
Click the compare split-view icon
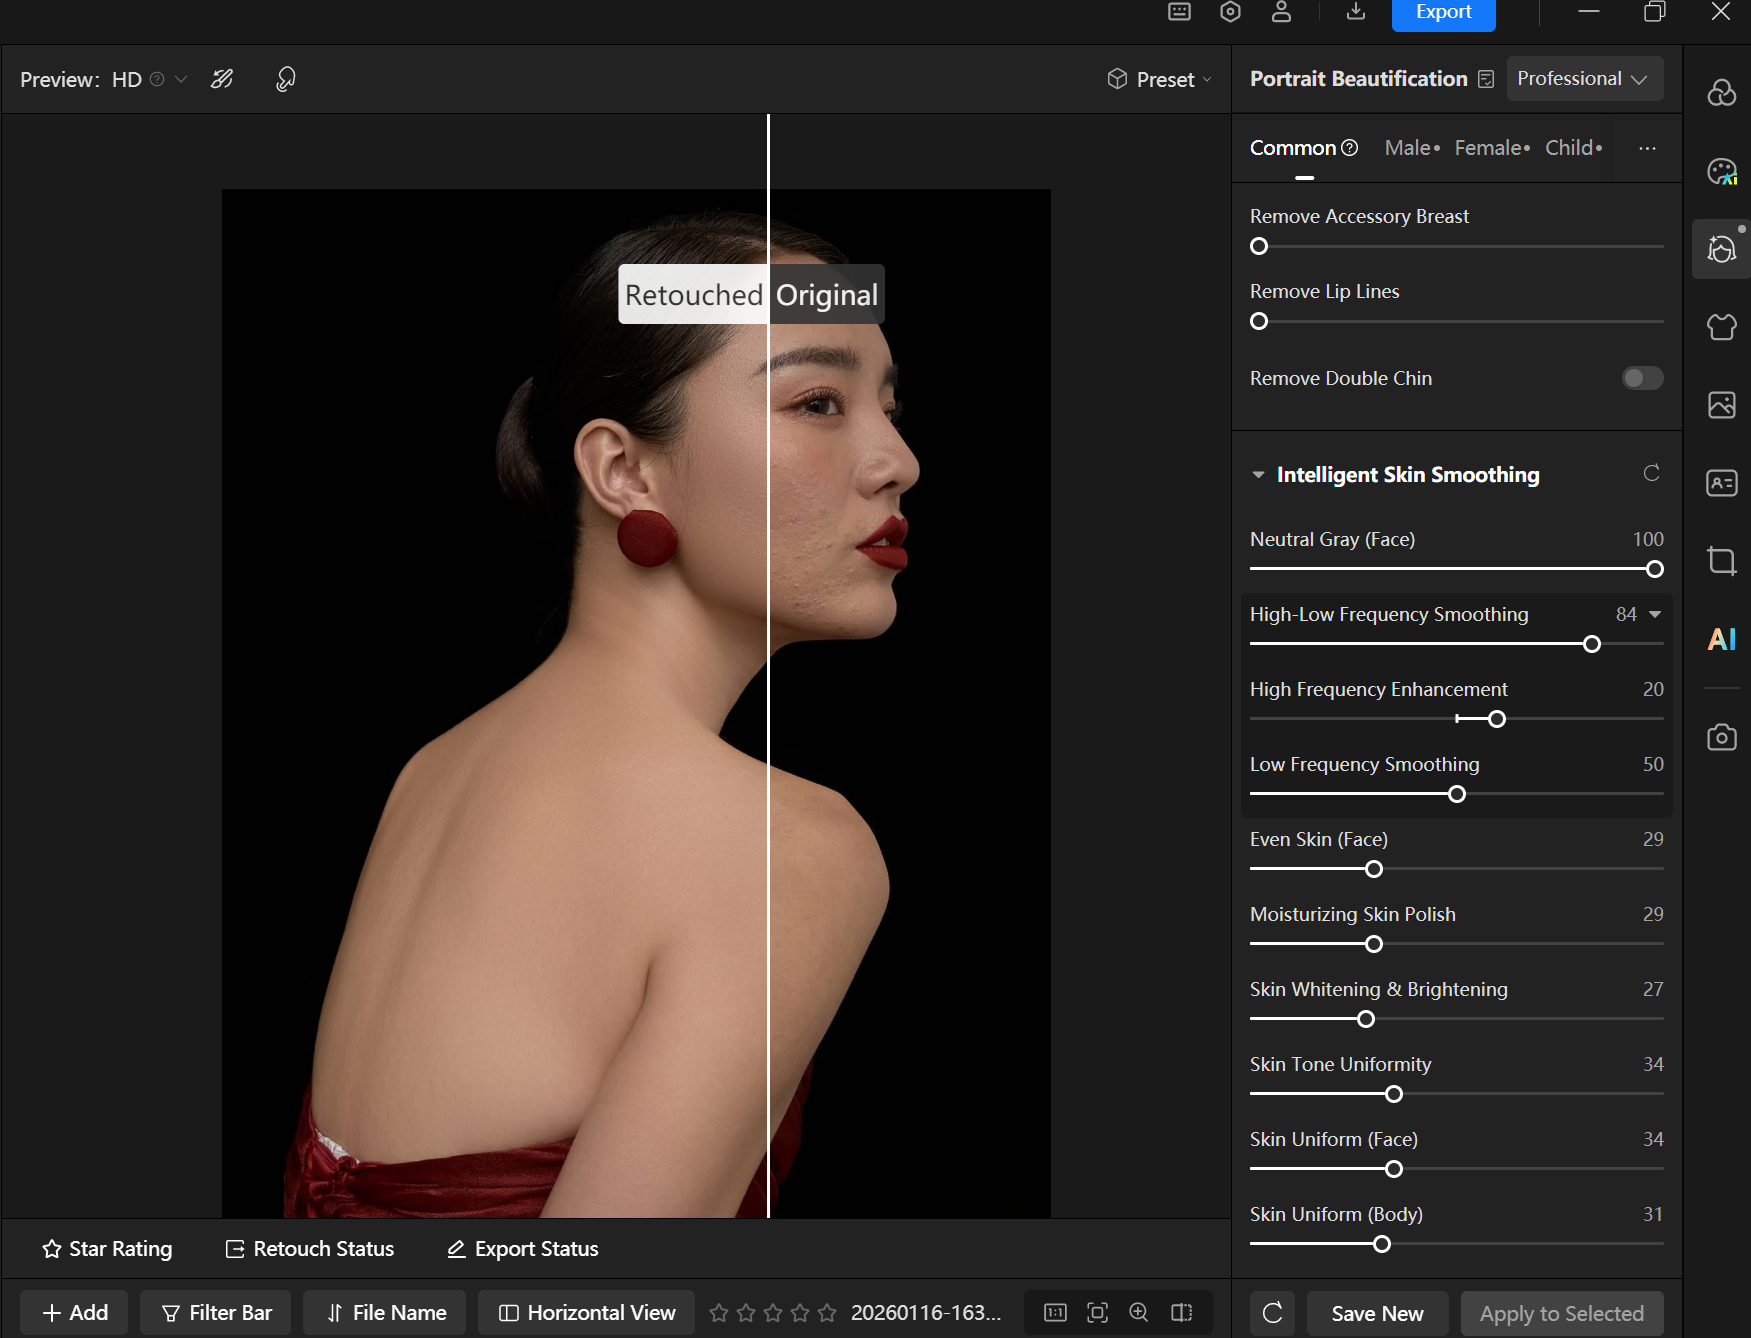click(1181, 1313)
